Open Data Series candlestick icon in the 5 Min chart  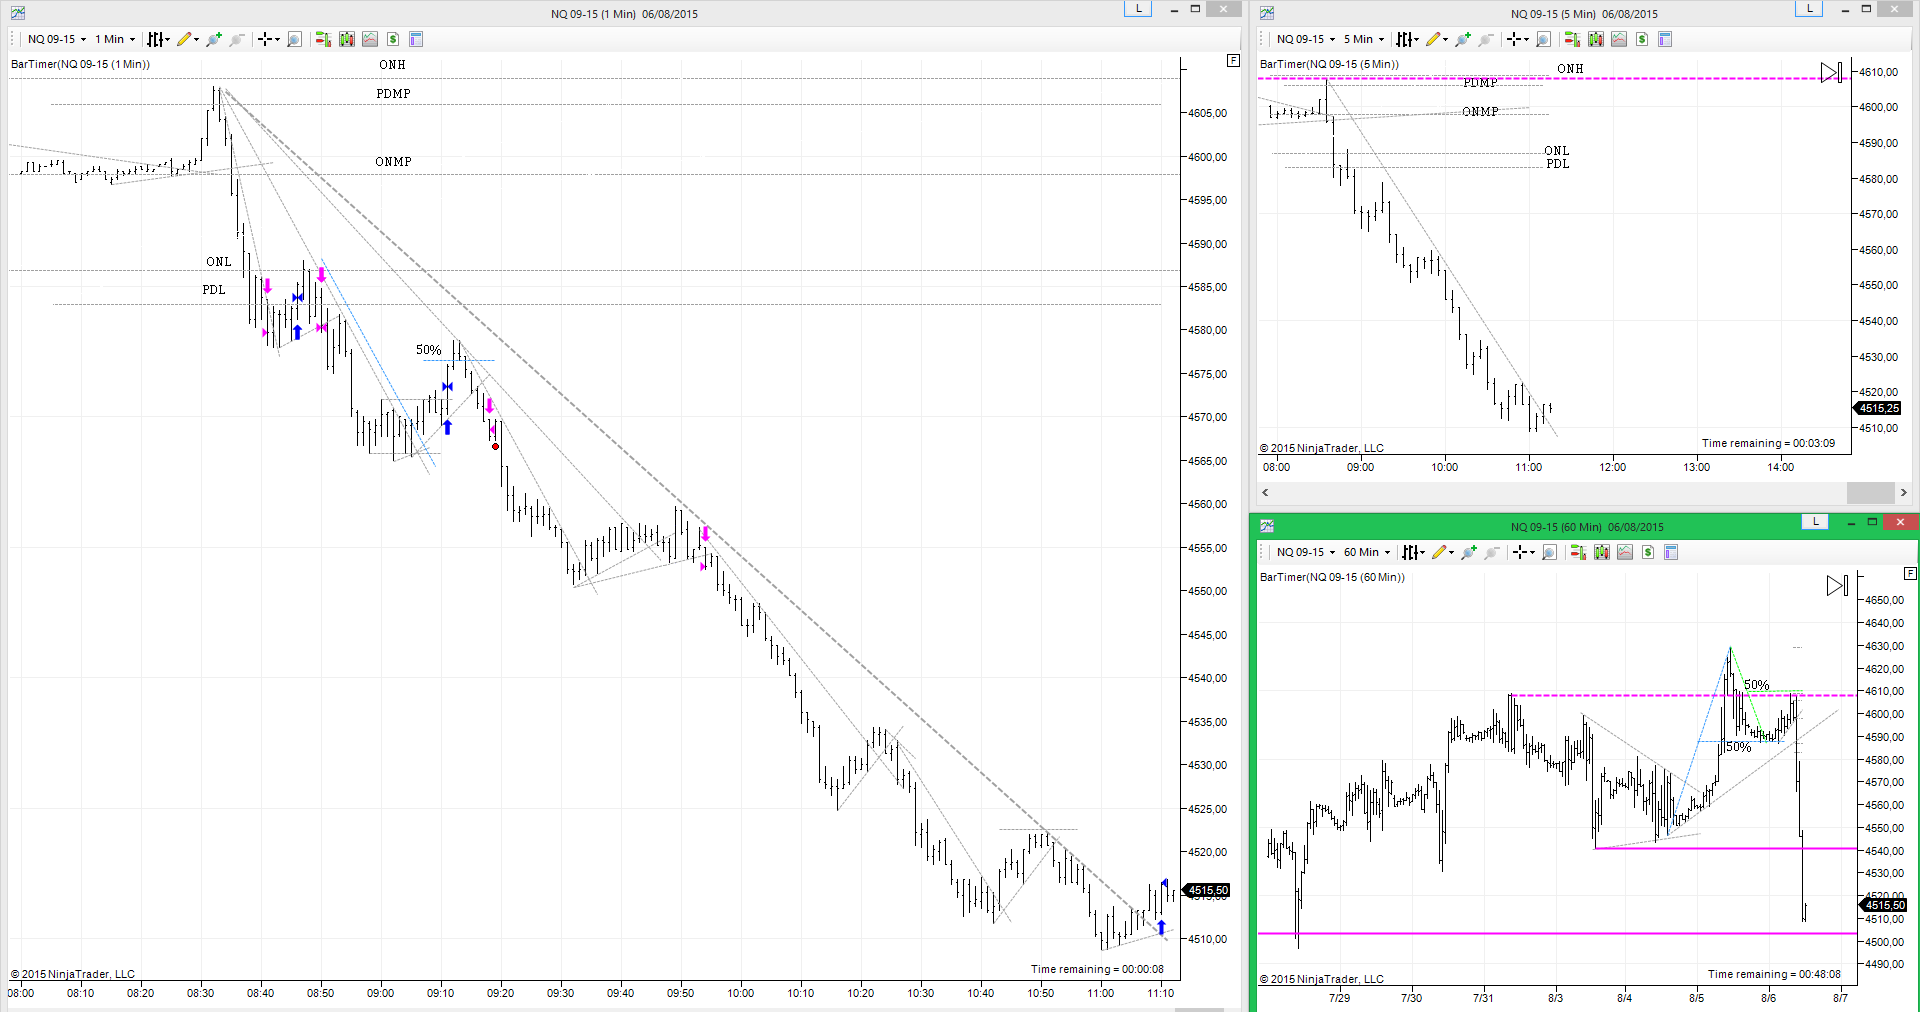[x=1595, y=39]
